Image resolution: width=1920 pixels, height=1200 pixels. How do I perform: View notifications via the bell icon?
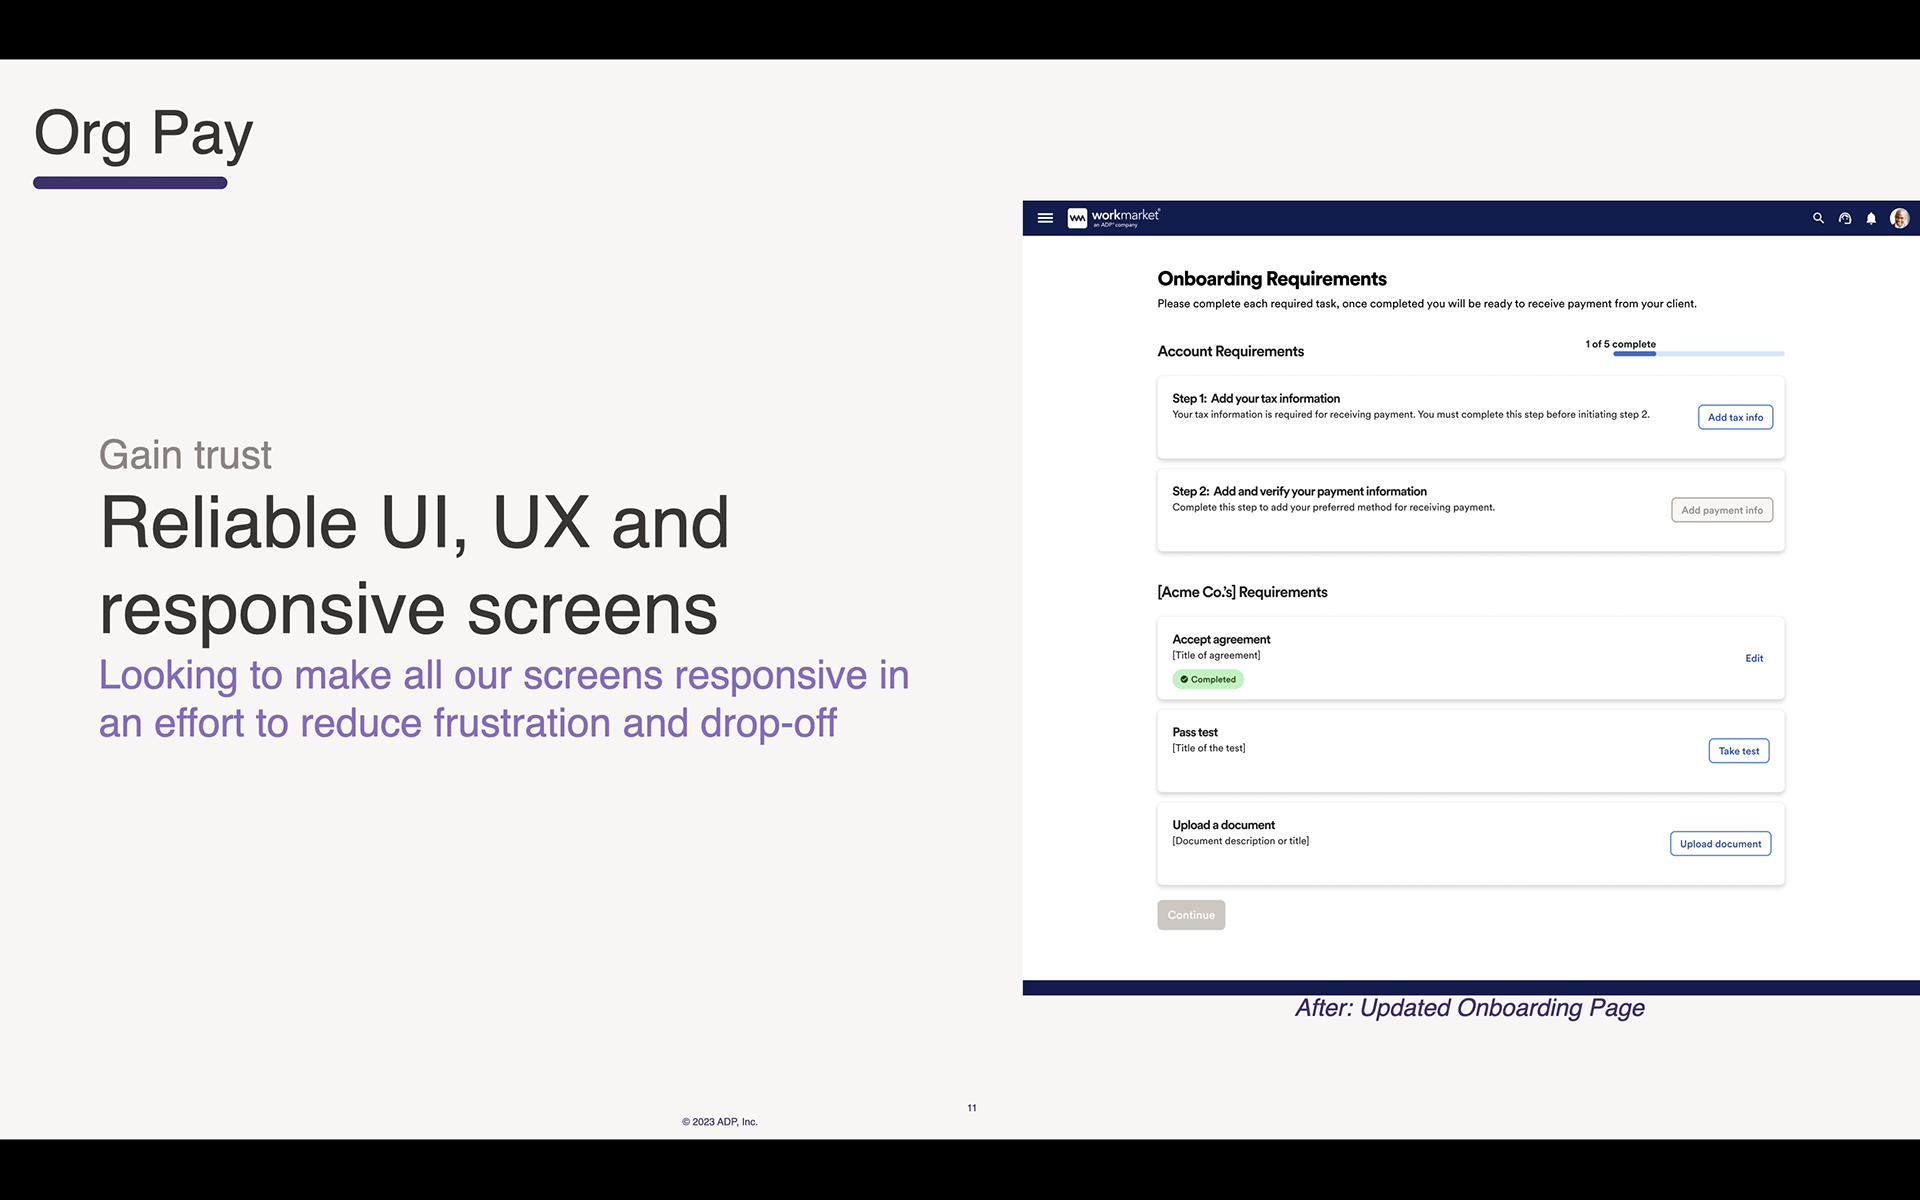pos(1871,218)
